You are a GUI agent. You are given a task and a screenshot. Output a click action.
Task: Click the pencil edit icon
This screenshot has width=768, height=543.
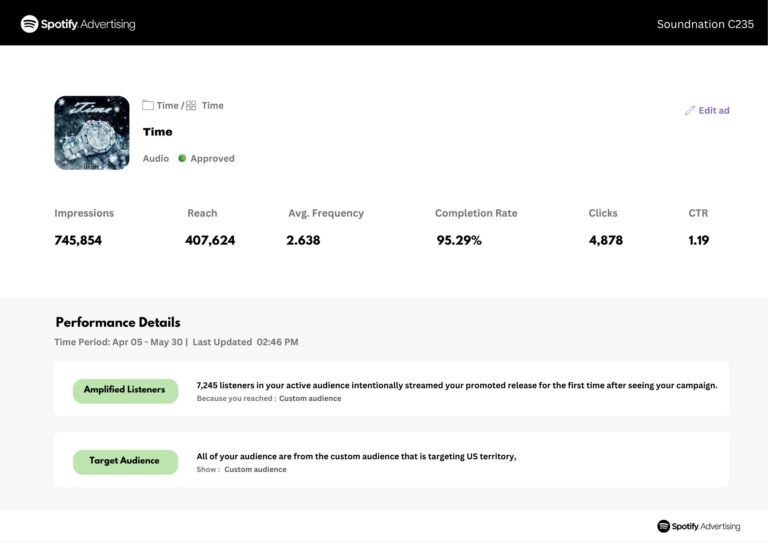click(x=690, y=111)
